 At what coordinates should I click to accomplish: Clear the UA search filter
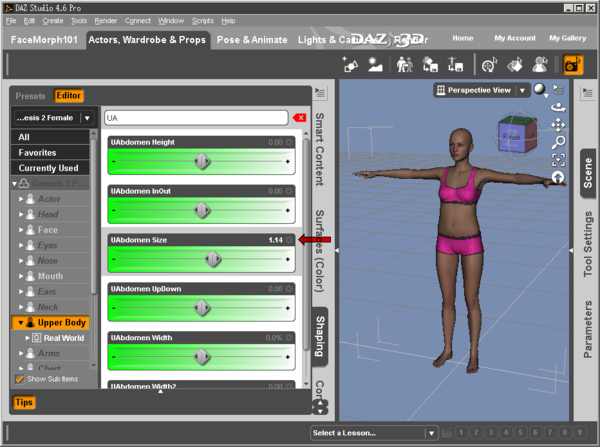click(300, 118)
